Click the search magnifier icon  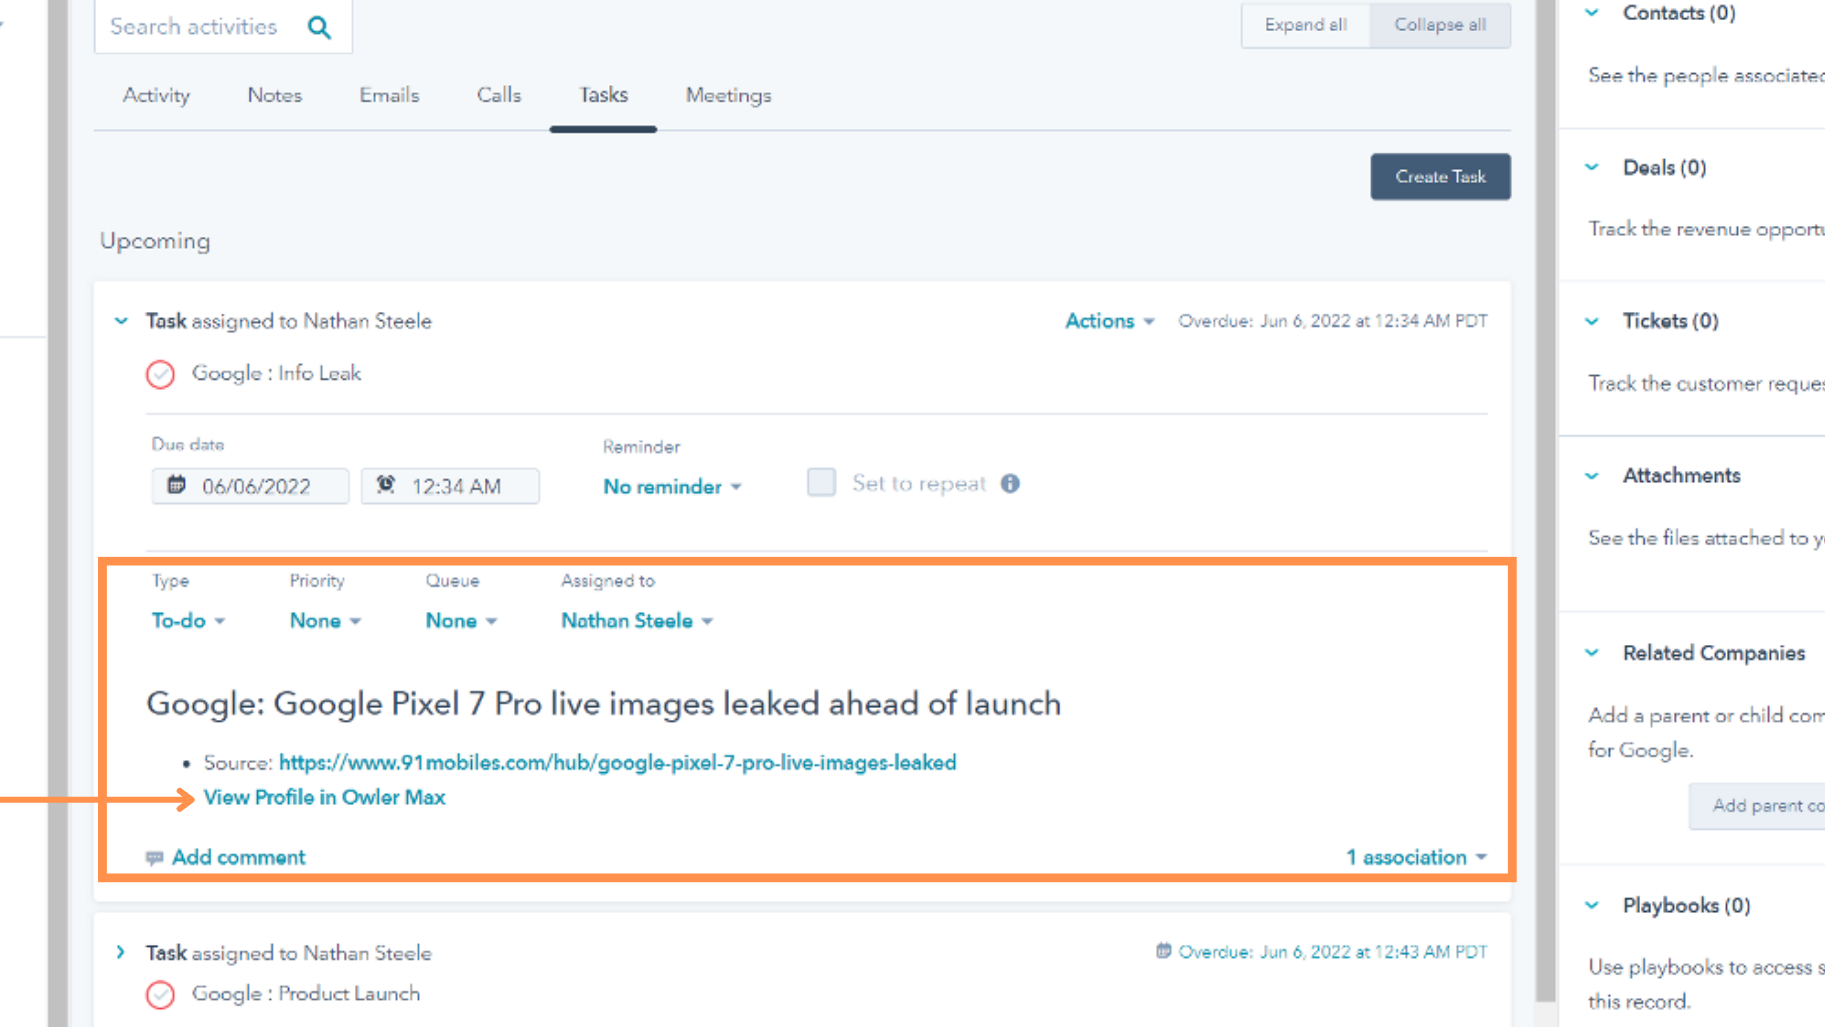[319, 26]
